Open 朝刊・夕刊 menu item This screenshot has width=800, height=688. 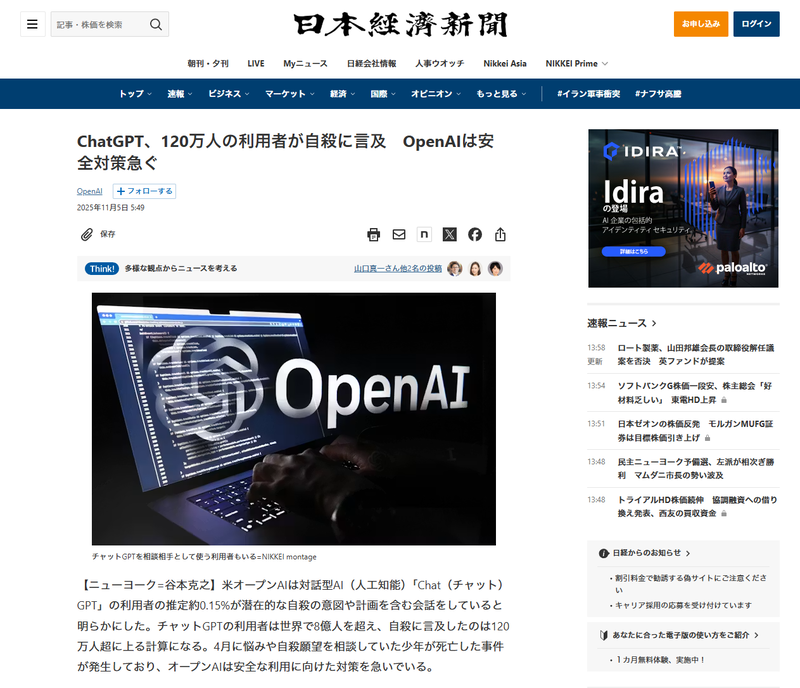[208, 63]
